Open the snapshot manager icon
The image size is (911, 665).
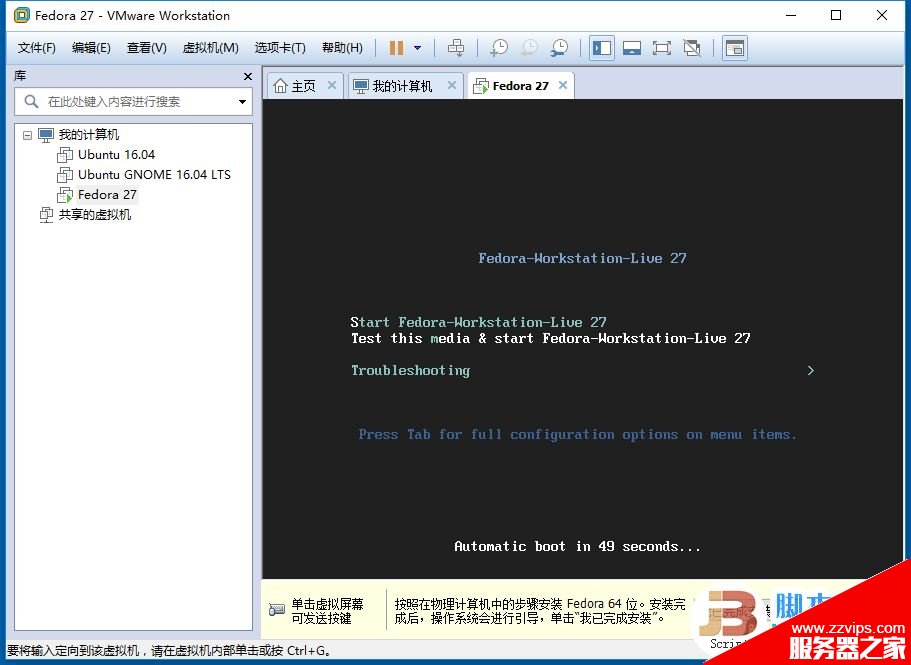click(x=559, y=48)
